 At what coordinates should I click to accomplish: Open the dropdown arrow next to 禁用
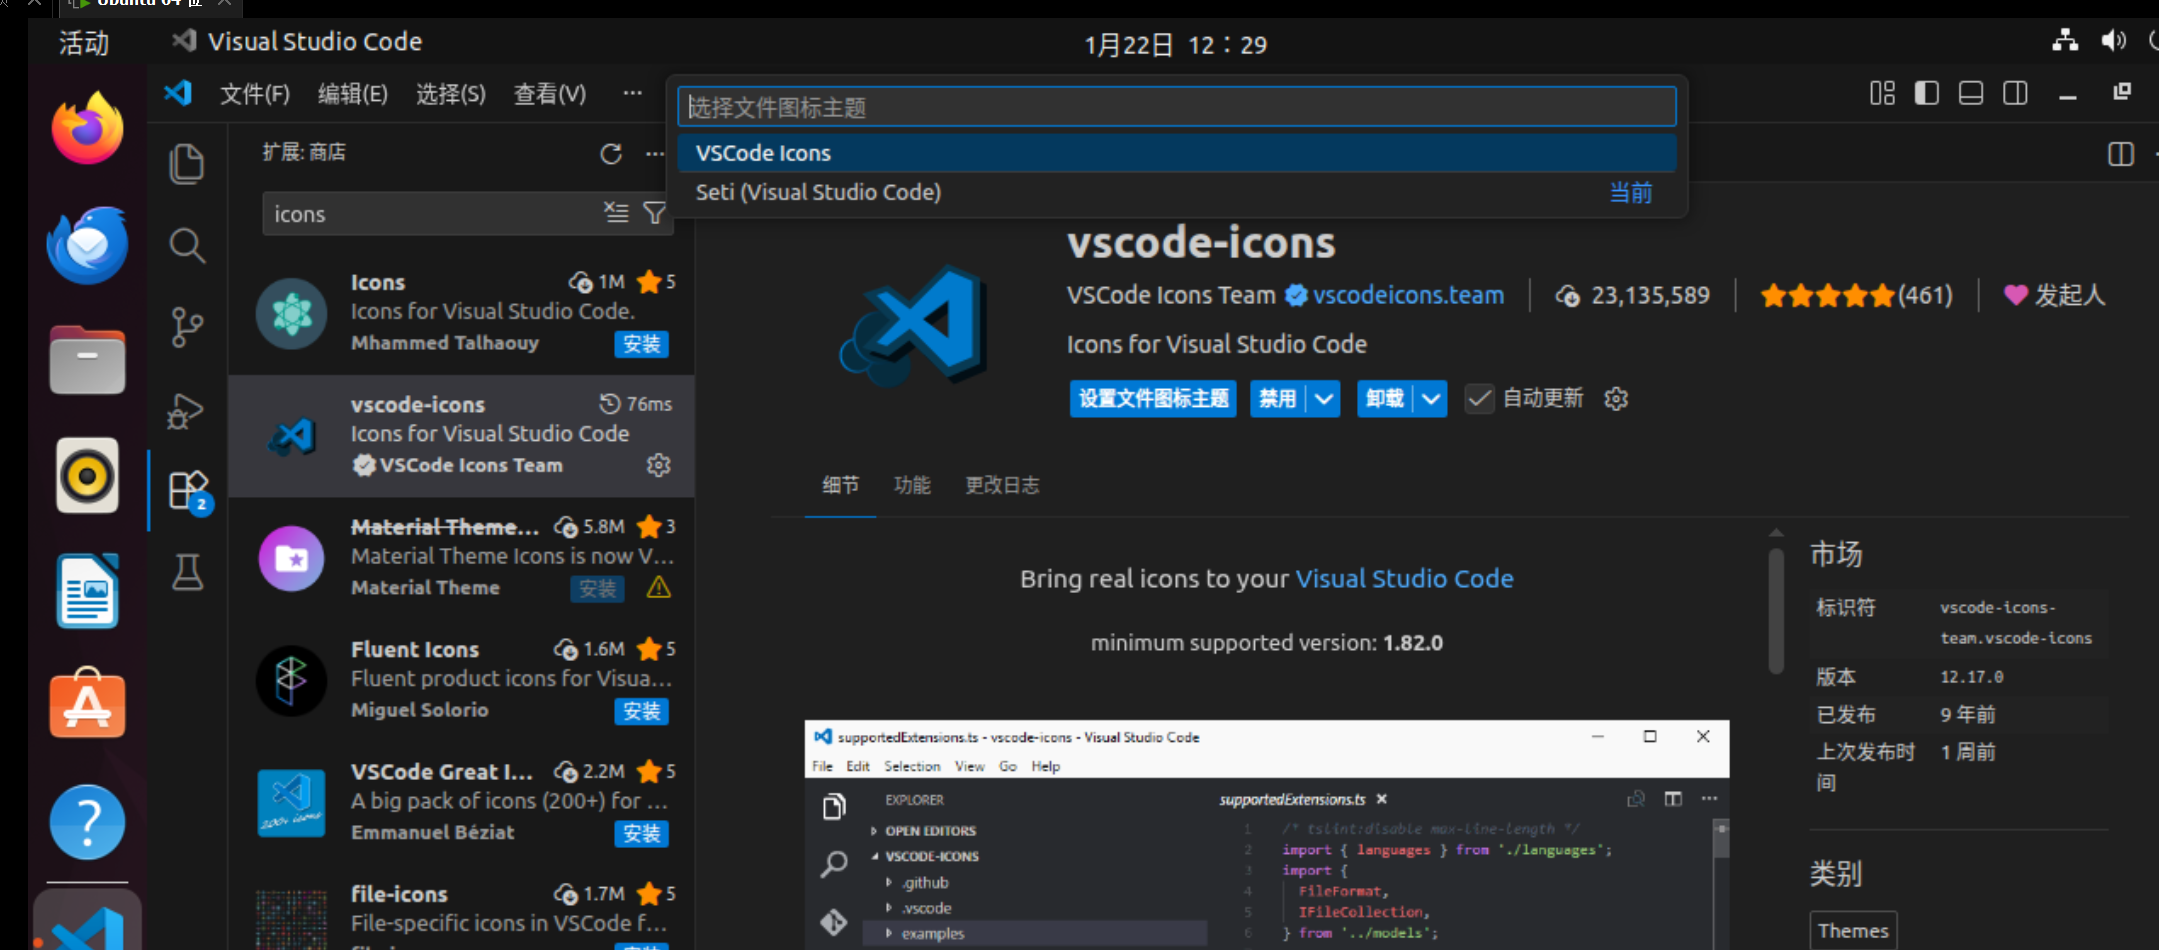point(1324,398)
